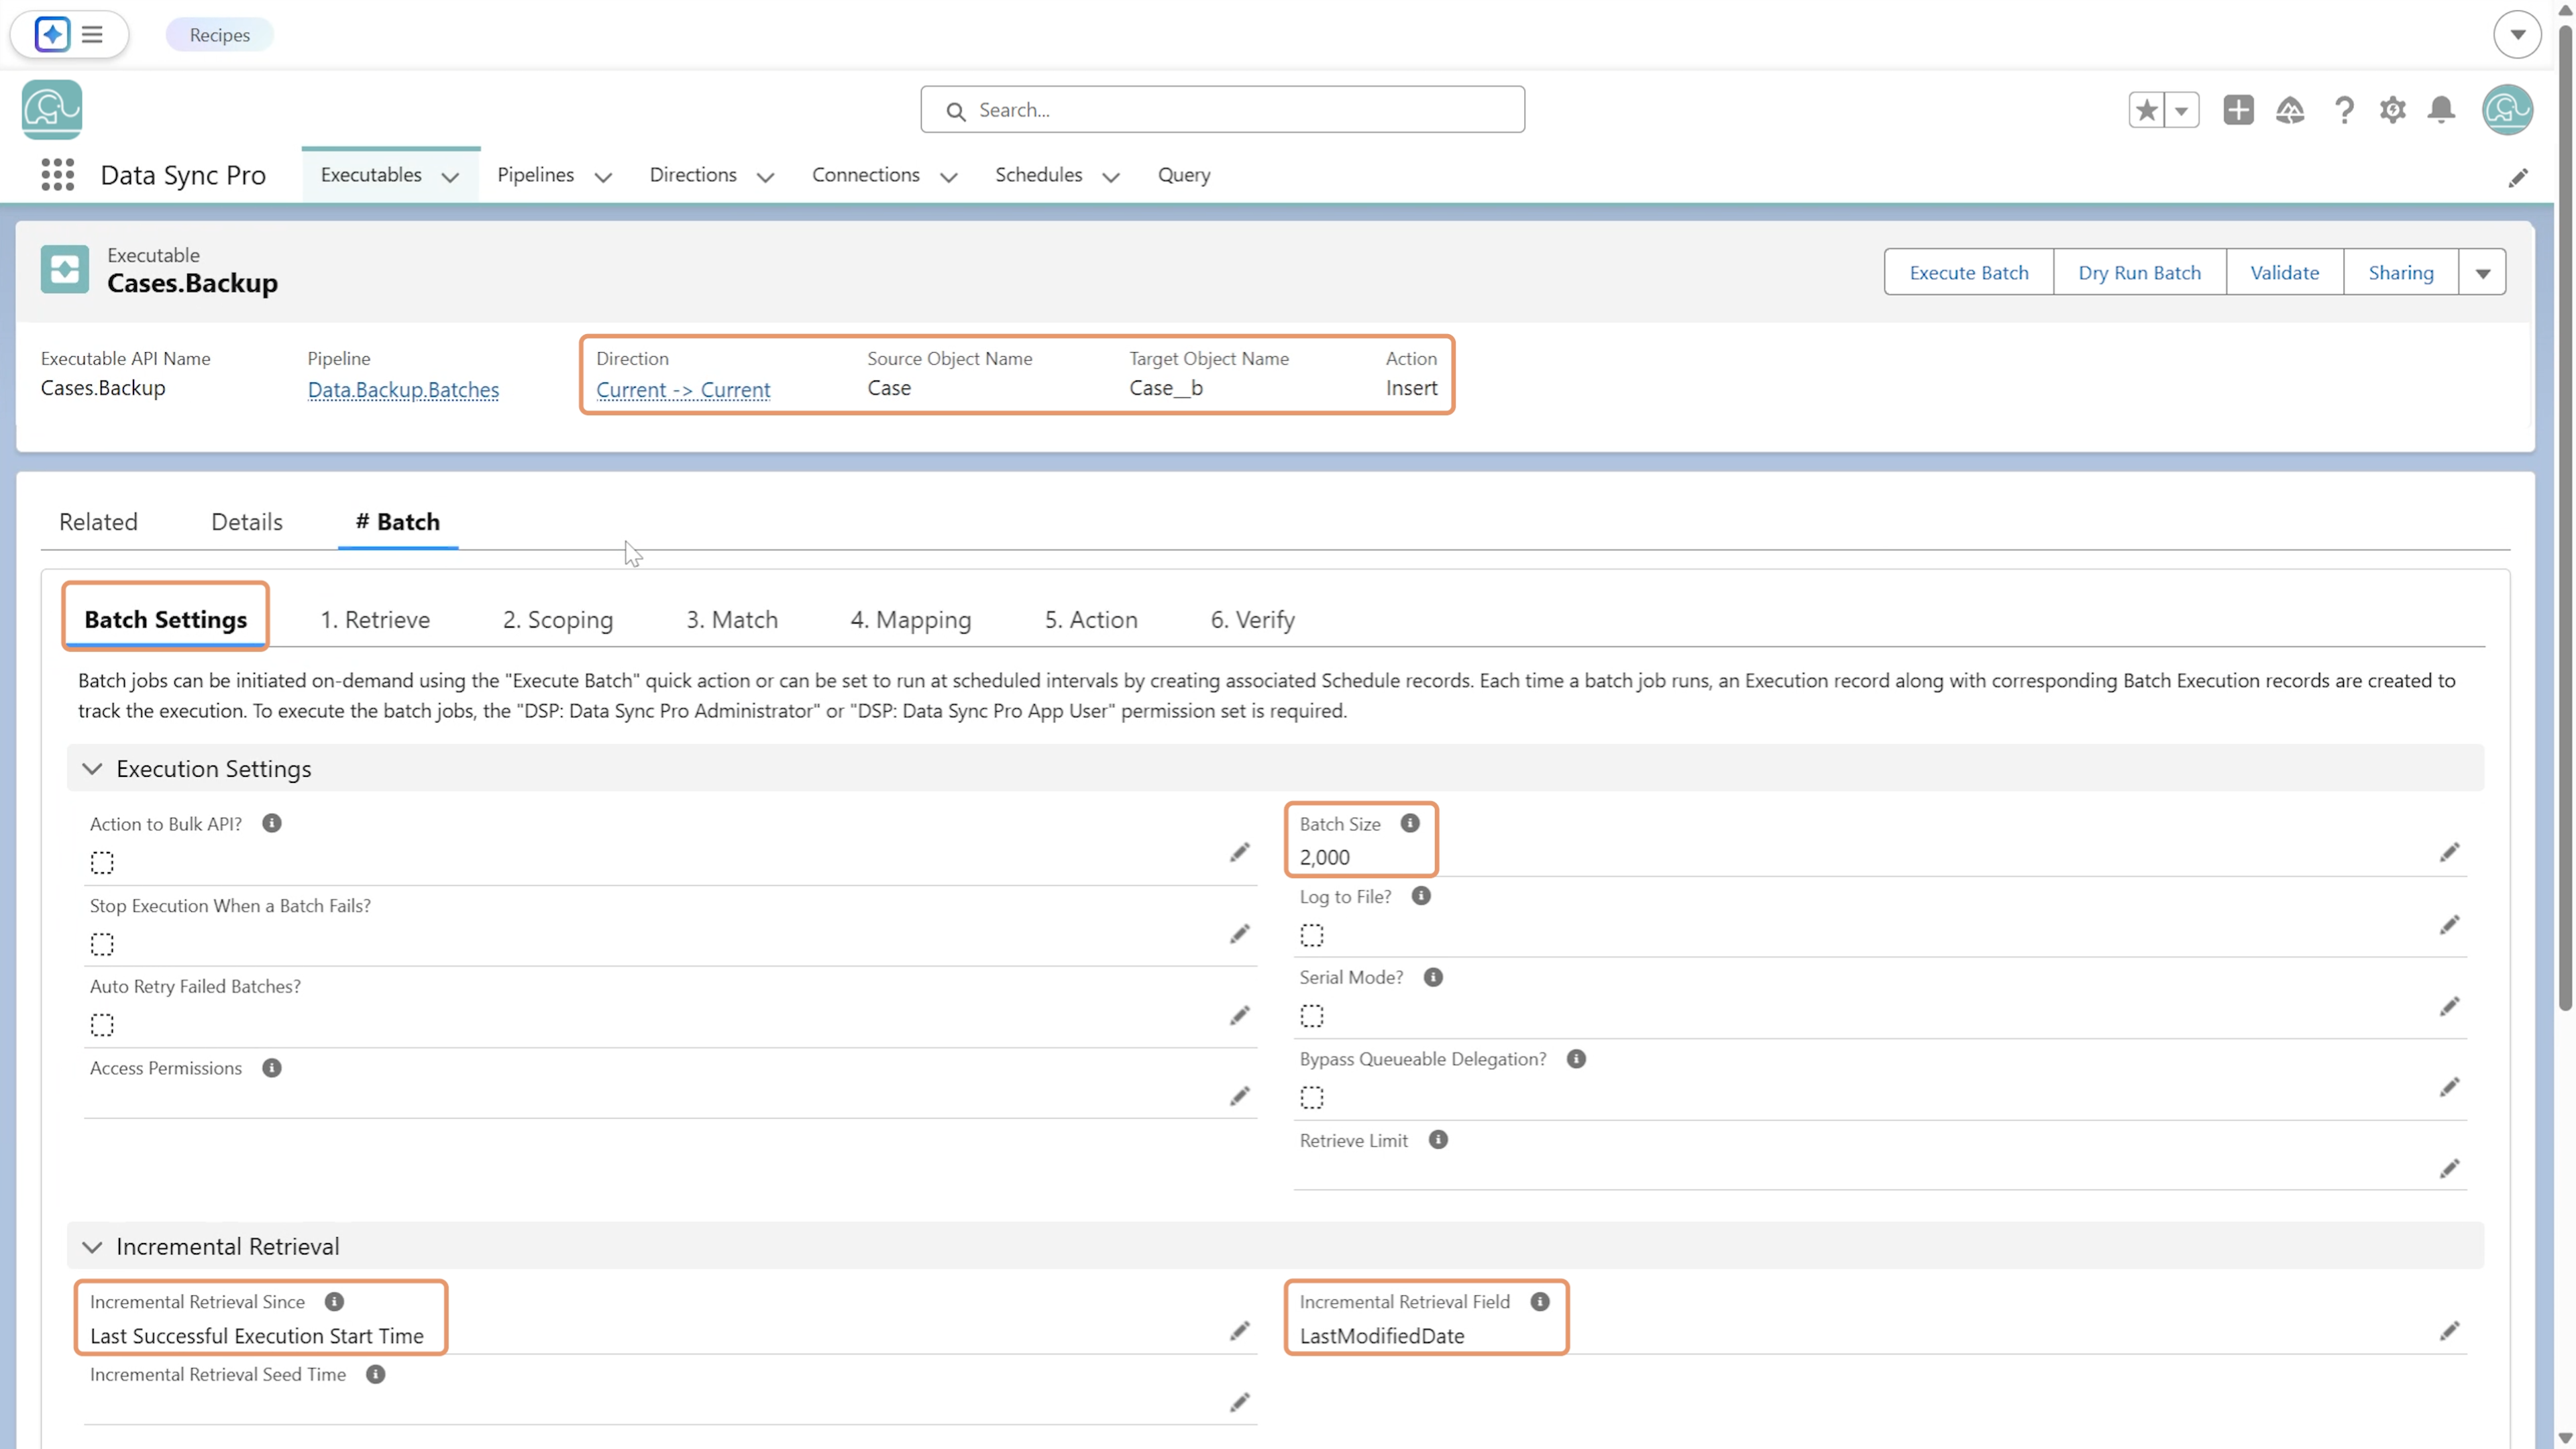Click the Dry Run Batch button
Screen dimensions: 2576x1449
2140,273
